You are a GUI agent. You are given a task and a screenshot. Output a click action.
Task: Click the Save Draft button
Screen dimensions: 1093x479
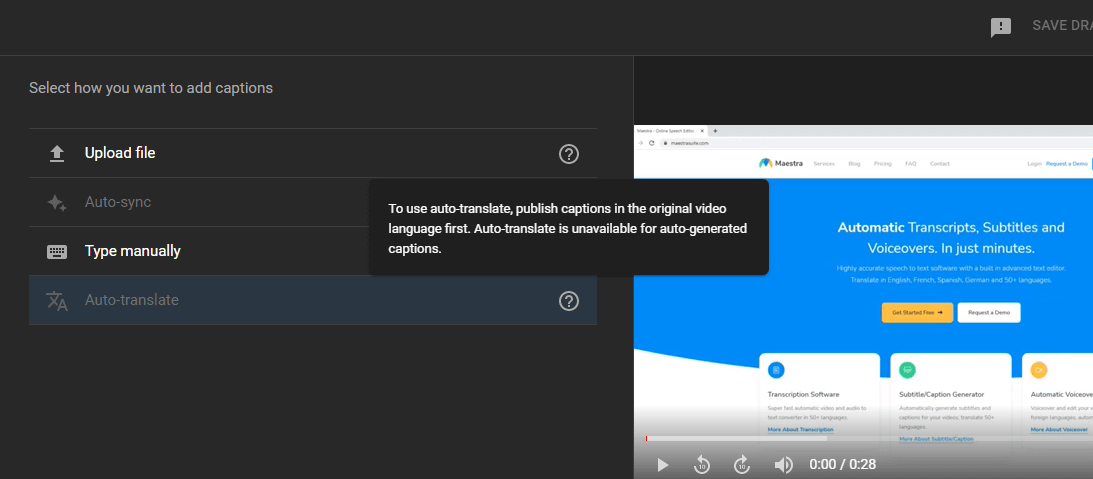pyautogui.click(x=1062, y=26)
